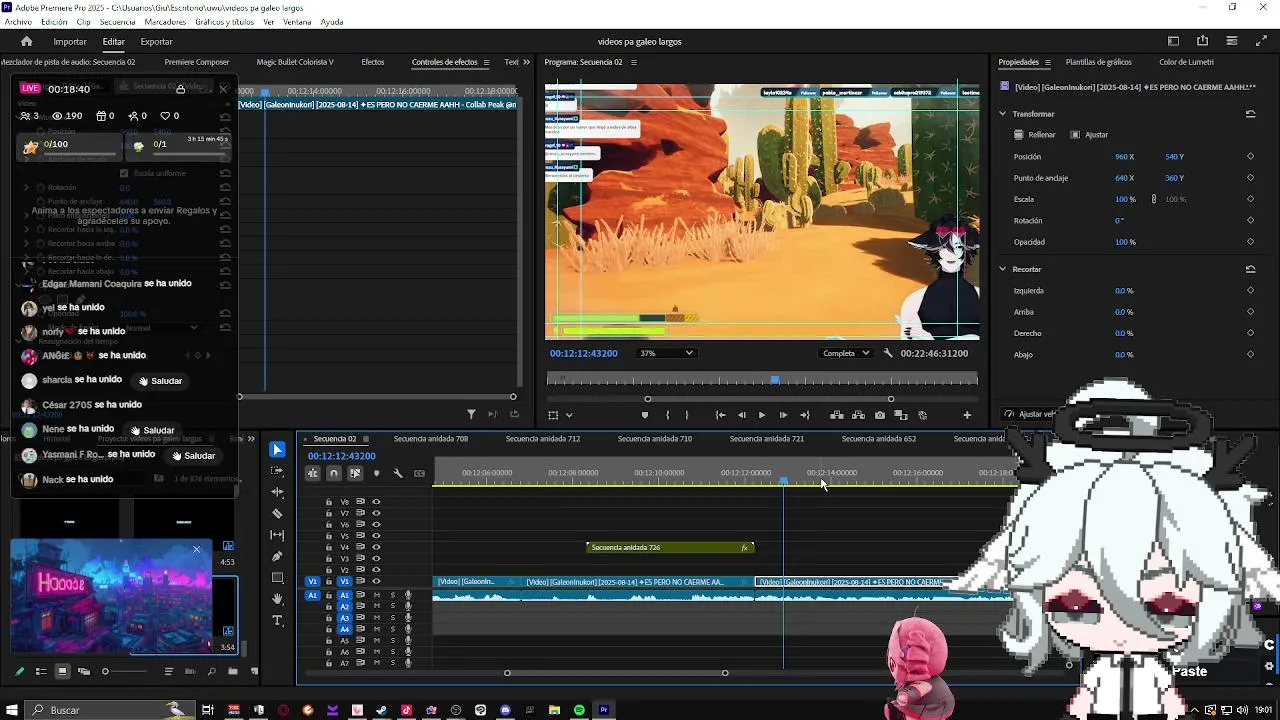The width and height of the screenshot is (1280, 720).
Task: Open the Program: Secuencia 02 panel menu
Action: click(633, 62)
